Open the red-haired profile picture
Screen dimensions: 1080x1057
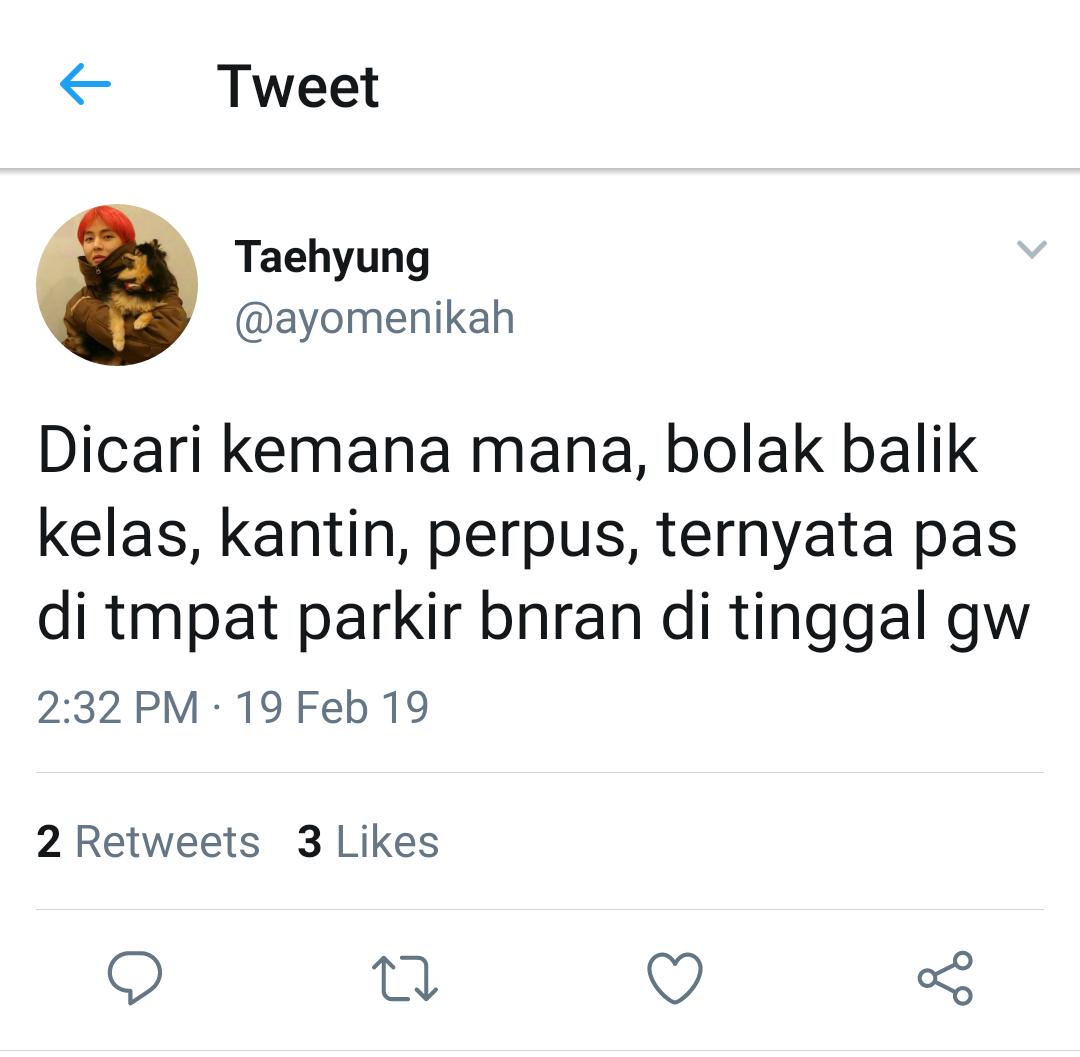[117, 285]
